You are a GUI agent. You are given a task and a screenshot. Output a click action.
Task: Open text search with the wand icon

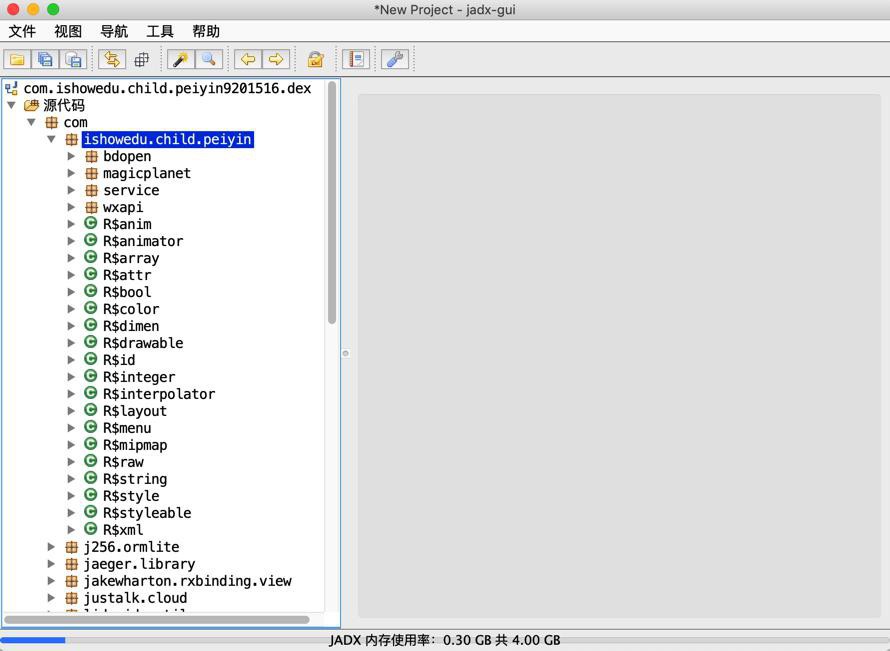point(181,59)
